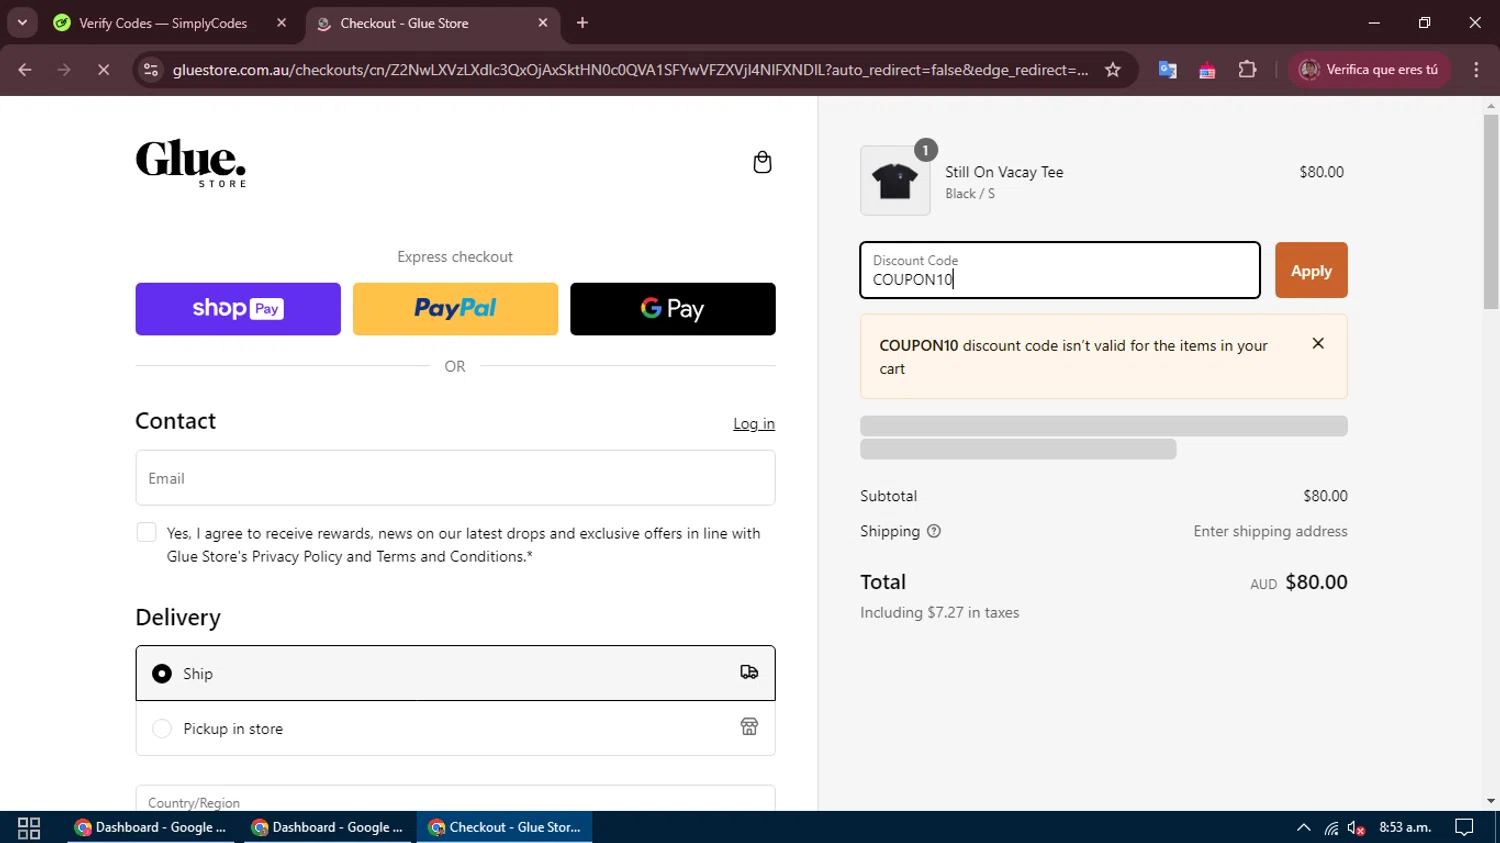The image size is (1500, 843).
Task: Select the Ship delivery radio option
Action: [161, 674]
